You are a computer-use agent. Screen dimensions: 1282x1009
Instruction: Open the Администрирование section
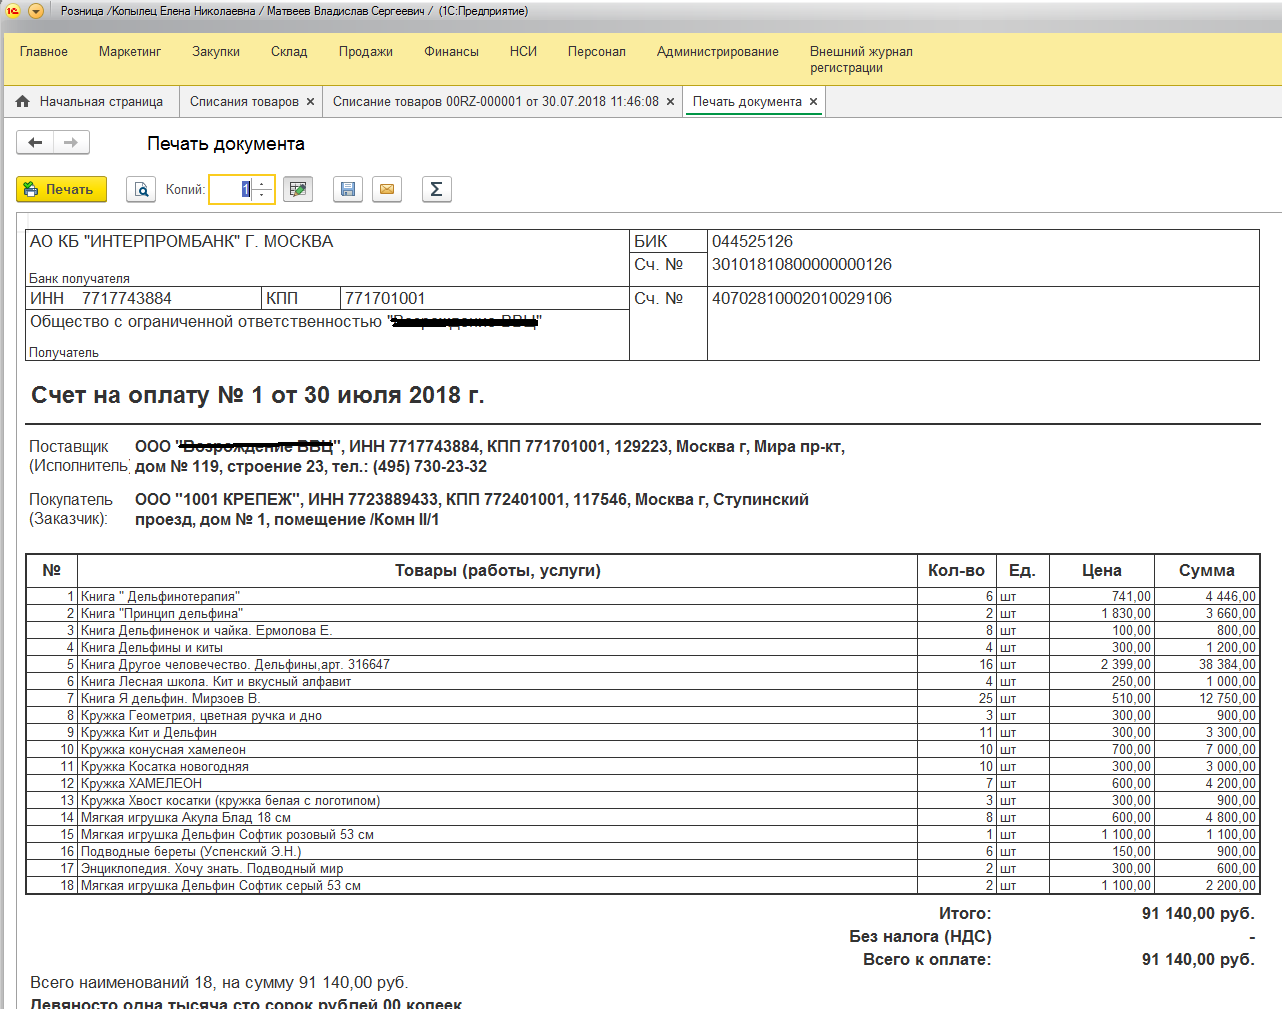point(718,52)
